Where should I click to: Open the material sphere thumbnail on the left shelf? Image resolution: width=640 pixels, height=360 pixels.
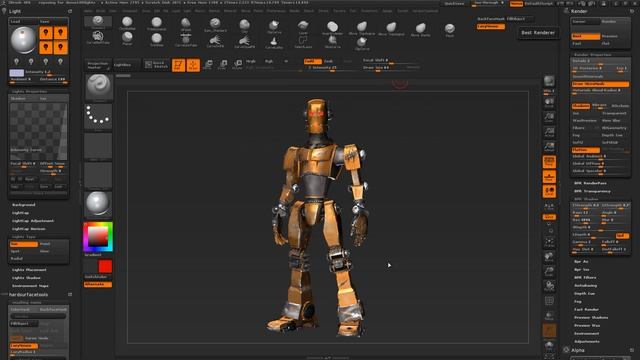(x=98, y=204)
